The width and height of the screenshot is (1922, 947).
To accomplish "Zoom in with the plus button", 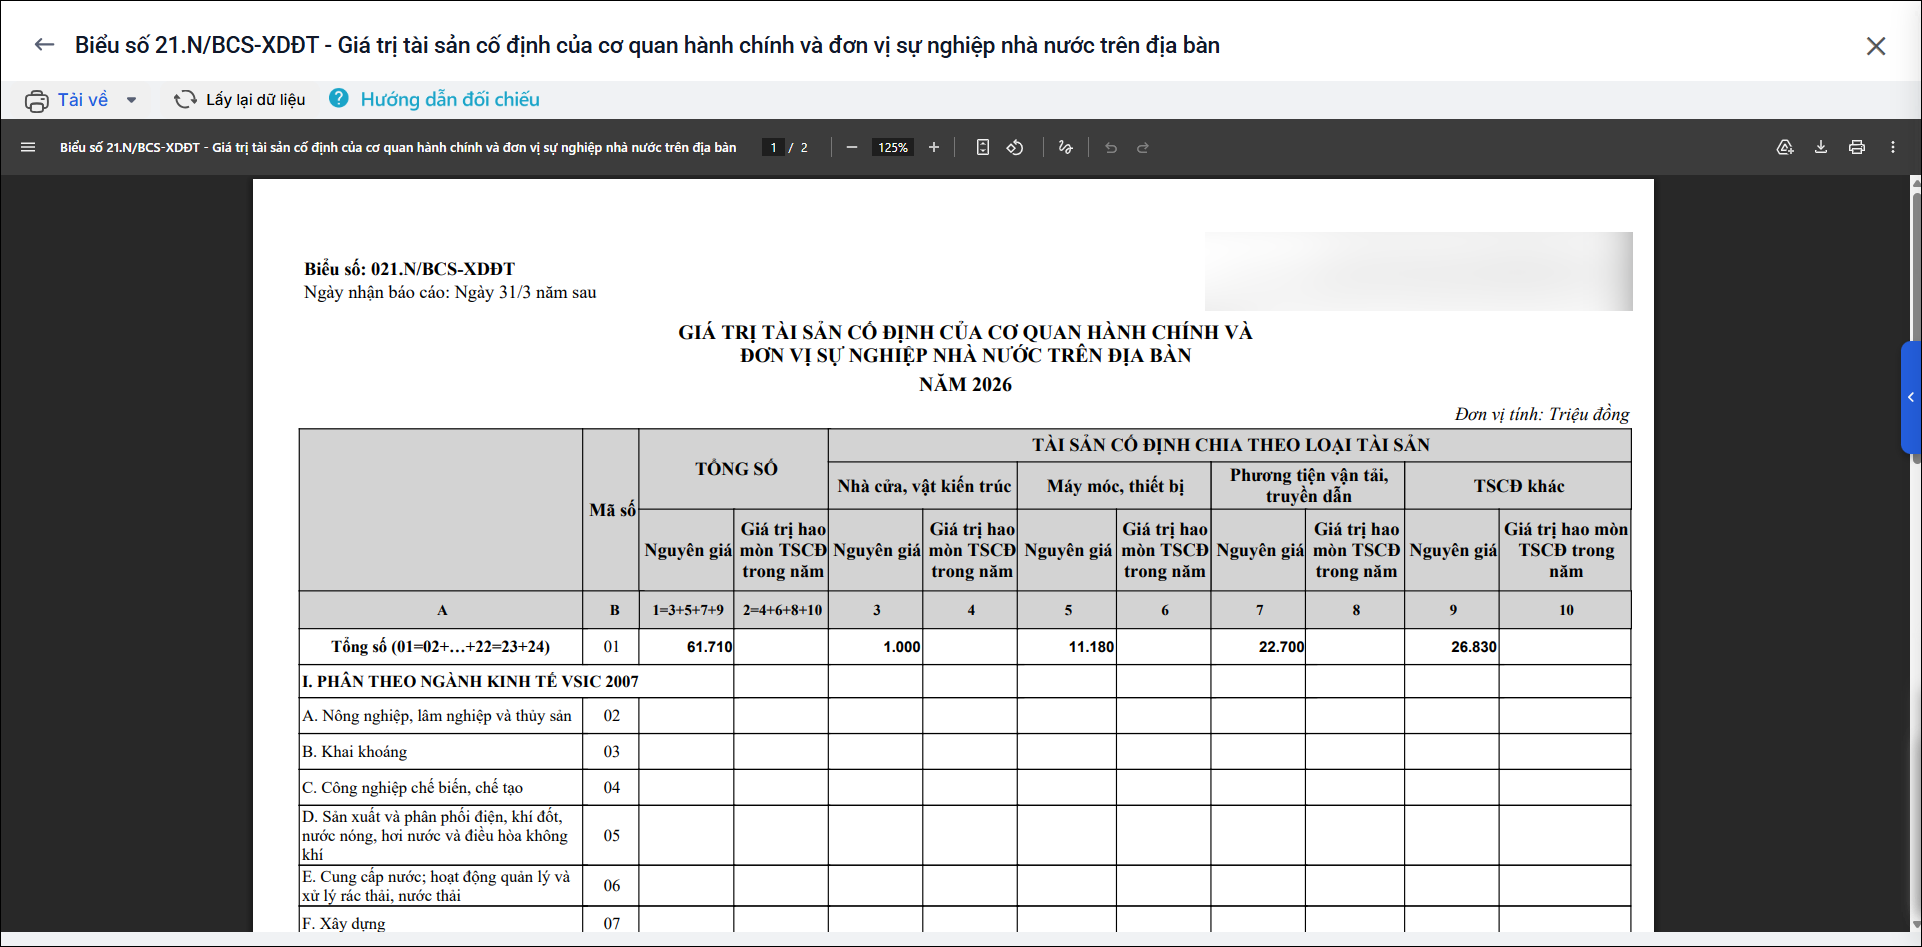I will pyautogui.click(x=934, y=147).
